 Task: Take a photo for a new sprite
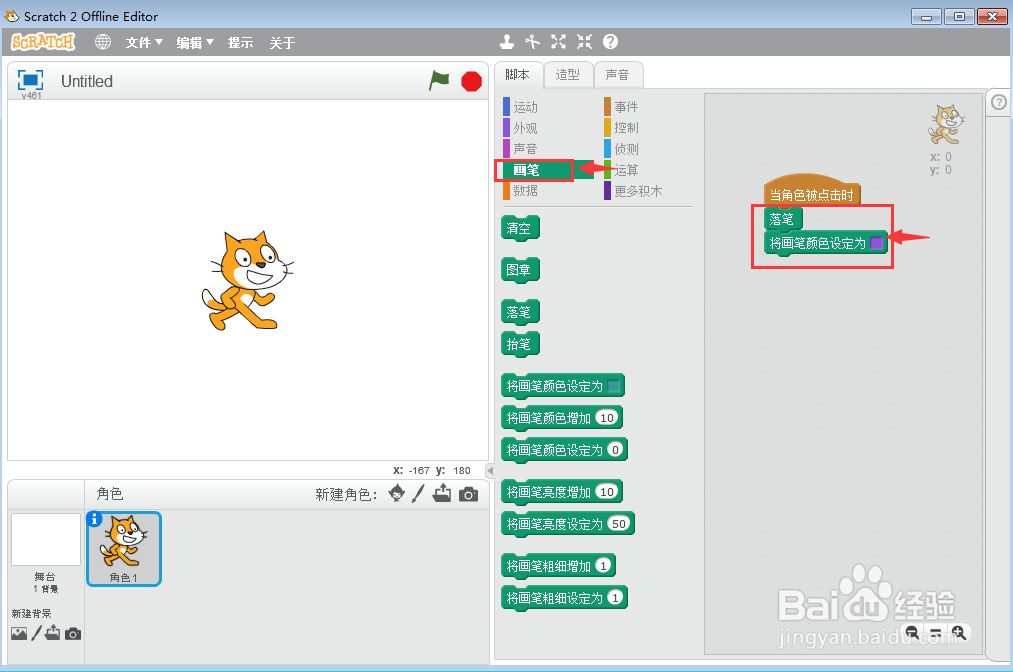point(467,493)
